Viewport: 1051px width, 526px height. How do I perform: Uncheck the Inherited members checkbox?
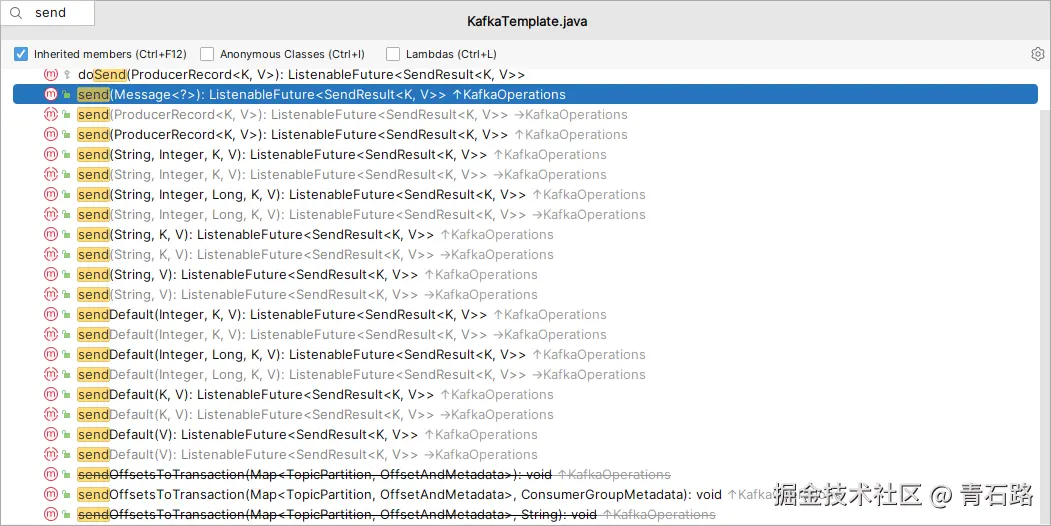click(x=21, y=54)
